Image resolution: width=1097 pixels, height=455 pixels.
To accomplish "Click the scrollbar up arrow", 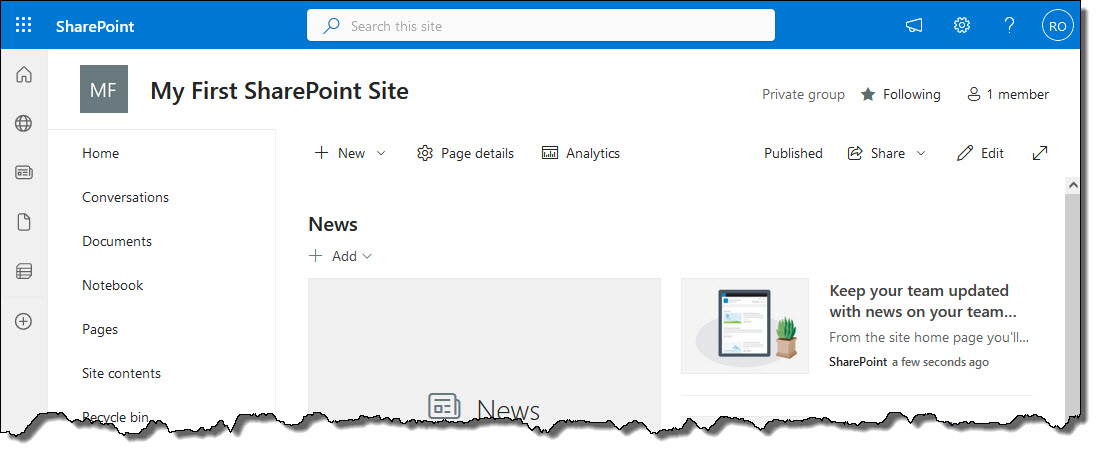I will 1072,185.
